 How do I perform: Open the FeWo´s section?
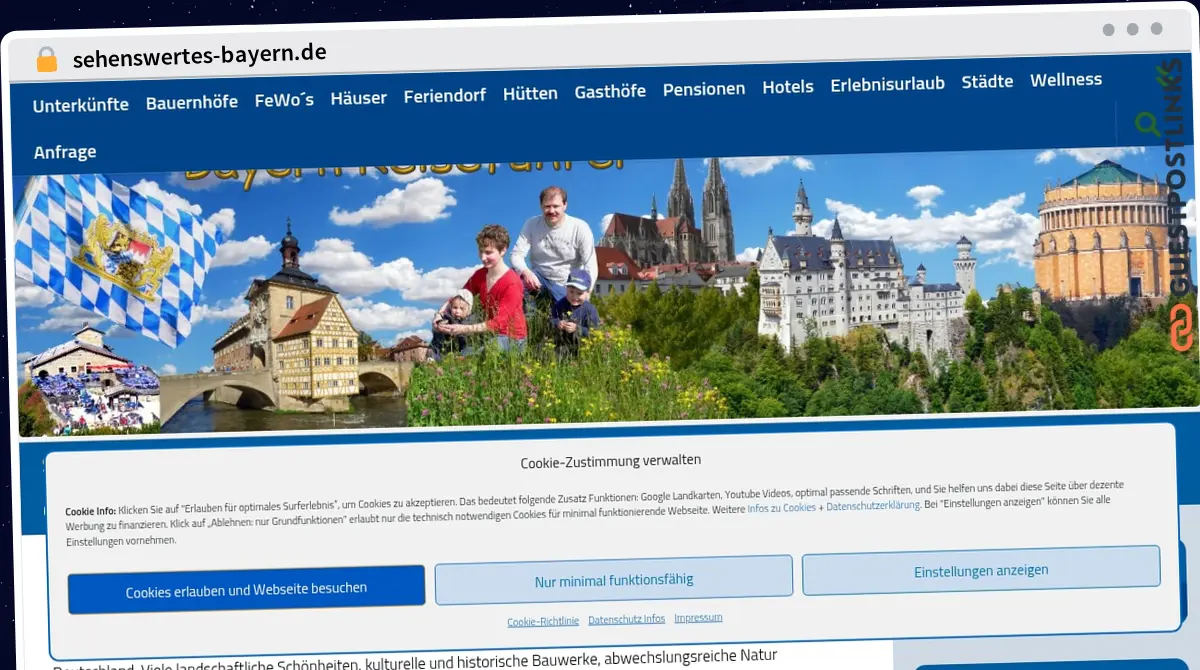(x=283, y=100)
